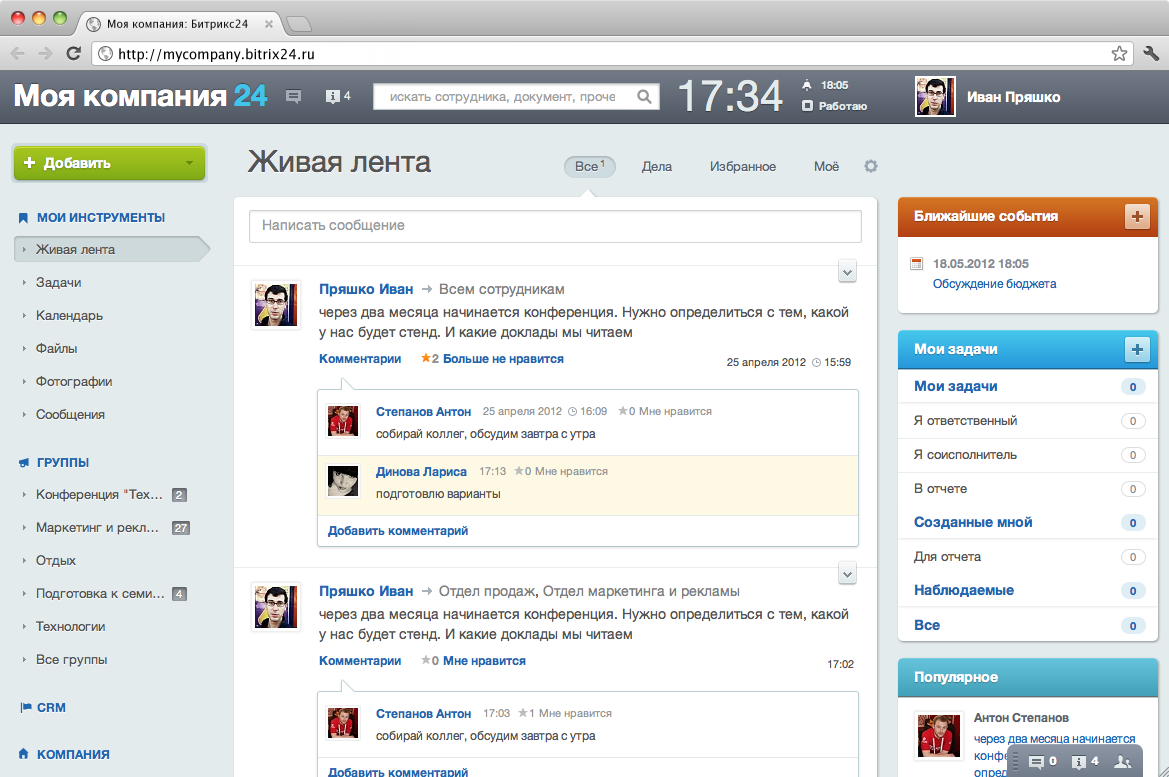Open dropdown arrow on Добавить button

click(x=189, y=163)
